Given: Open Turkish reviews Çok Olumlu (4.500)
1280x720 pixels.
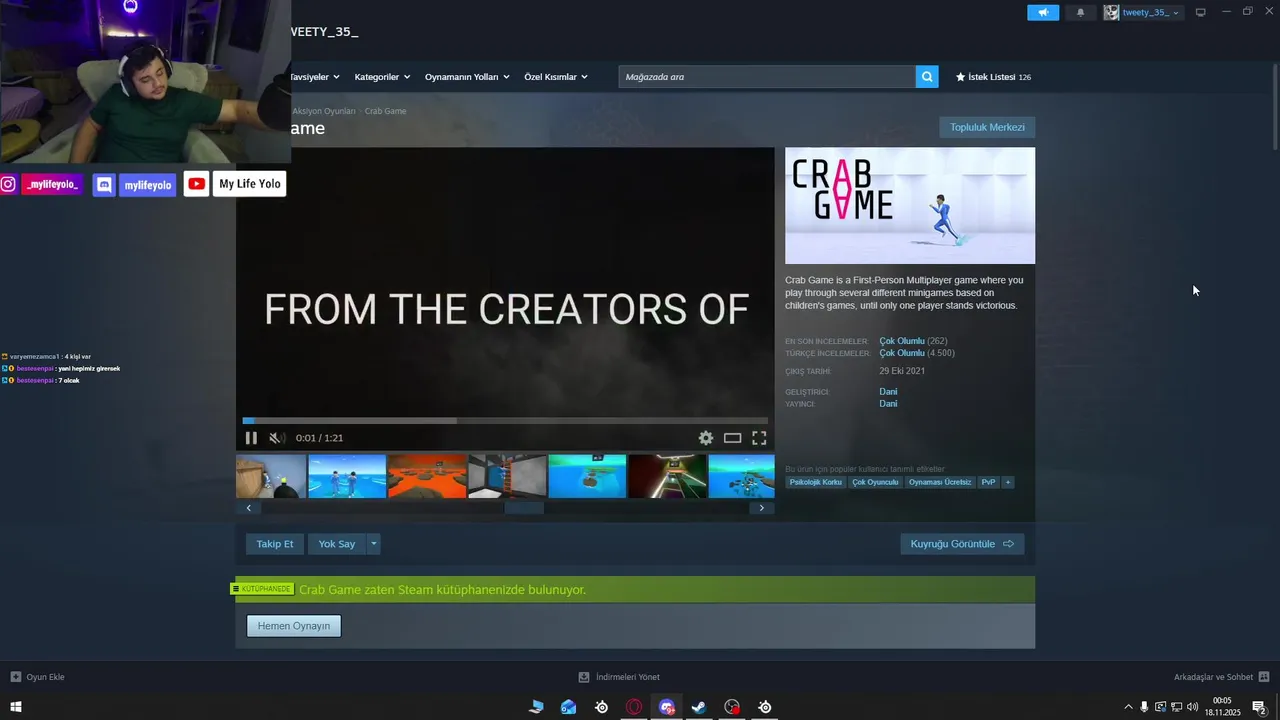Looking at the screenshot, I should 917,353.
